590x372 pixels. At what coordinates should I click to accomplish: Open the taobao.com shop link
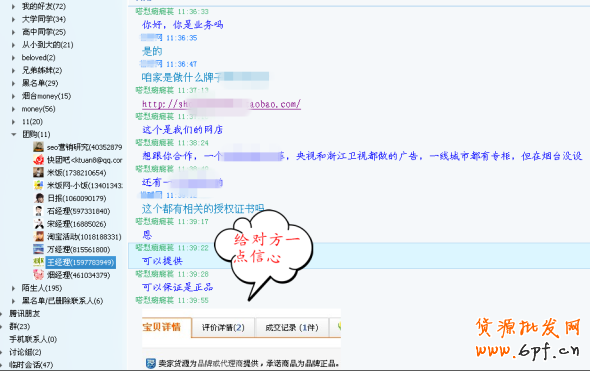pos(221,104)
